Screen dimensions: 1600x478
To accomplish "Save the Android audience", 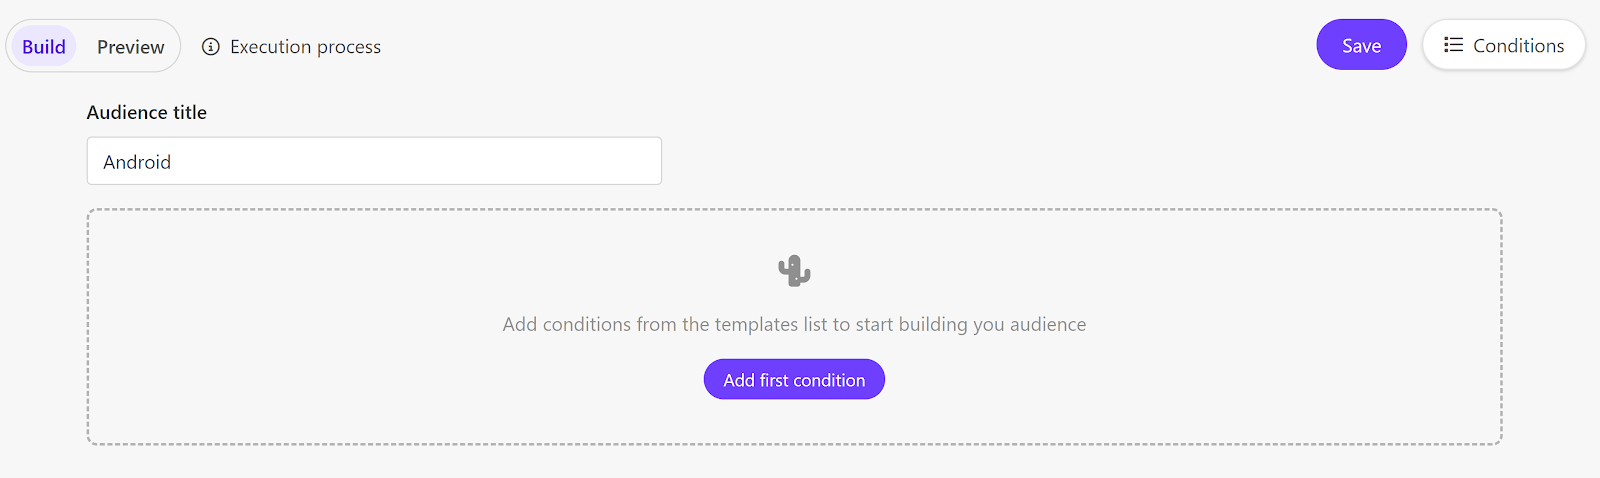I will pyautogui.click(x=1361, y=45).
